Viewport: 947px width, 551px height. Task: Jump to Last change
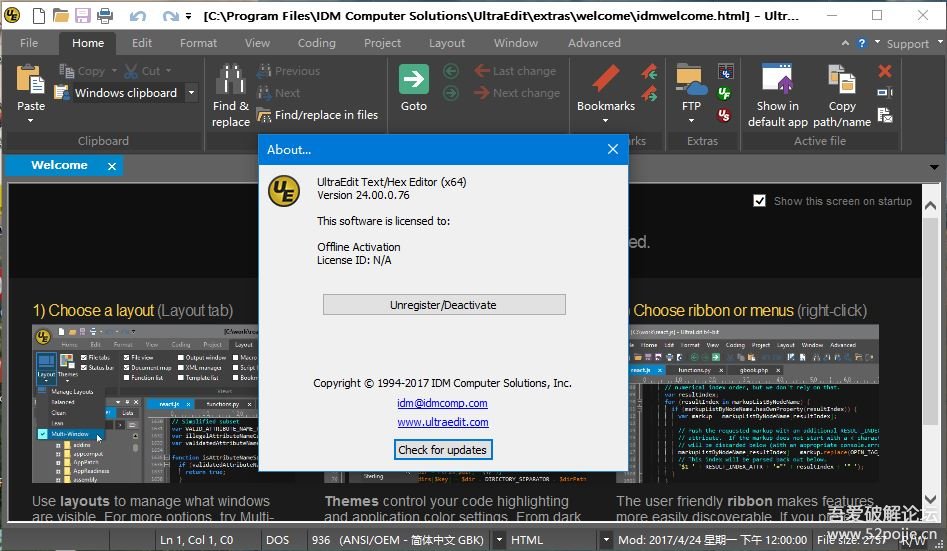coord(515,71)
